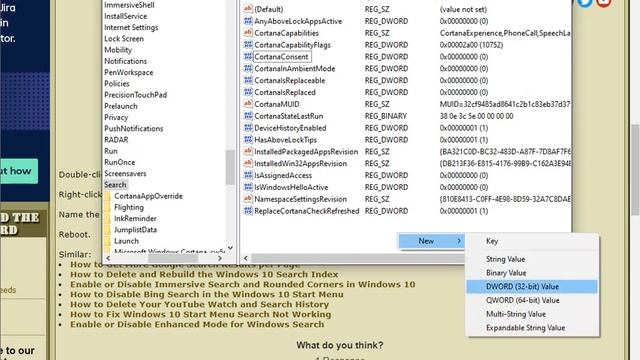Click the CortanaIsReplaced value icon
Image resolution: width=640 pixels, height=360 pixels.
click(x=248, y=92)
